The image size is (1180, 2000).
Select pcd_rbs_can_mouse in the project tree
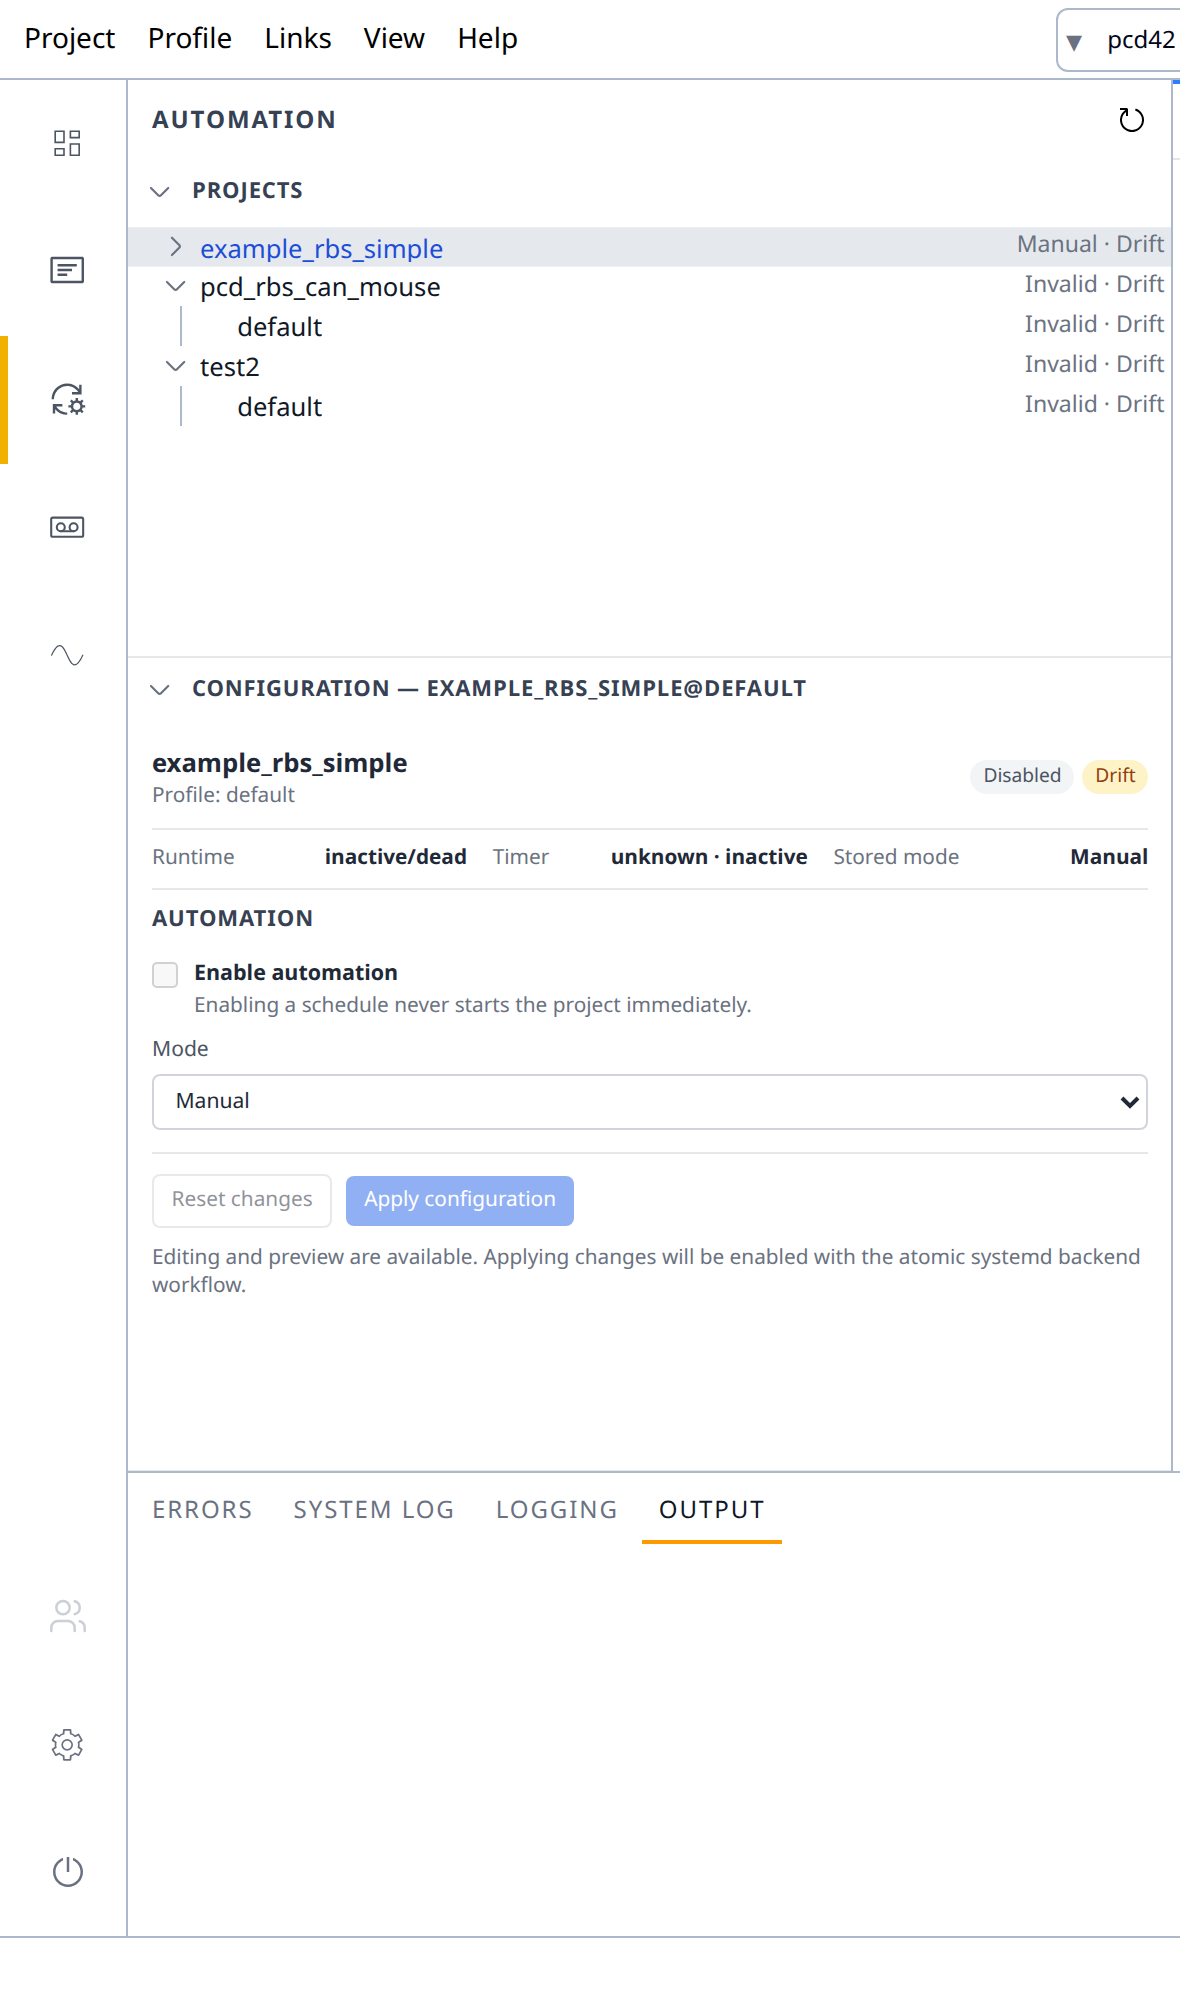[320, 287]
